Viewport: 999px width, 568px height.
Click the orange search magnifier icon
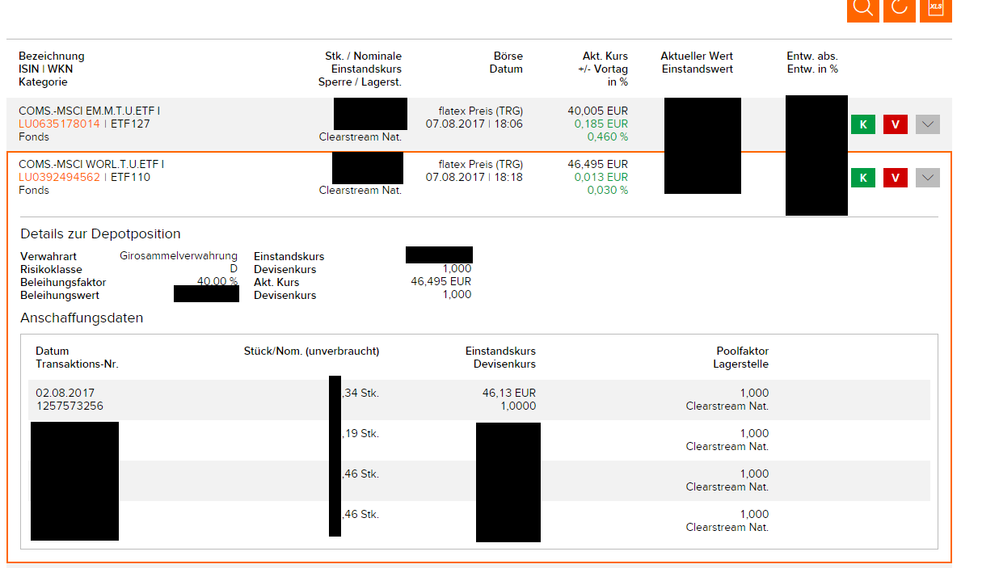coord(863,8)
